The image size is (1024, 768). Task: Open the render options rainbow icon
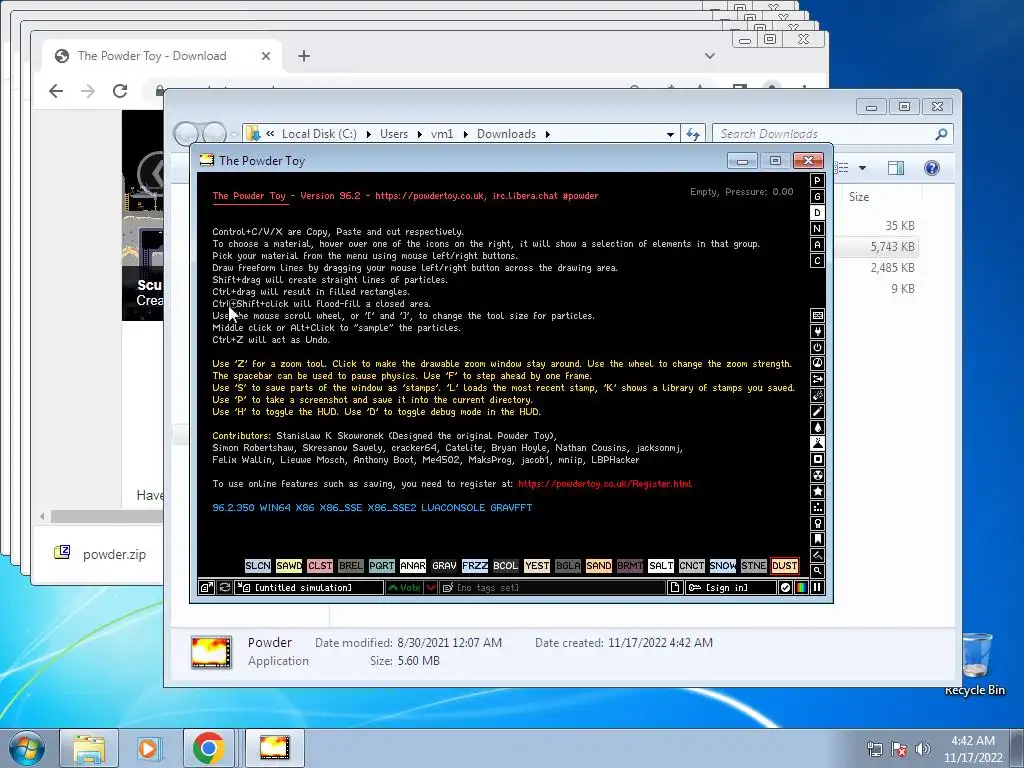click(801, 588)
